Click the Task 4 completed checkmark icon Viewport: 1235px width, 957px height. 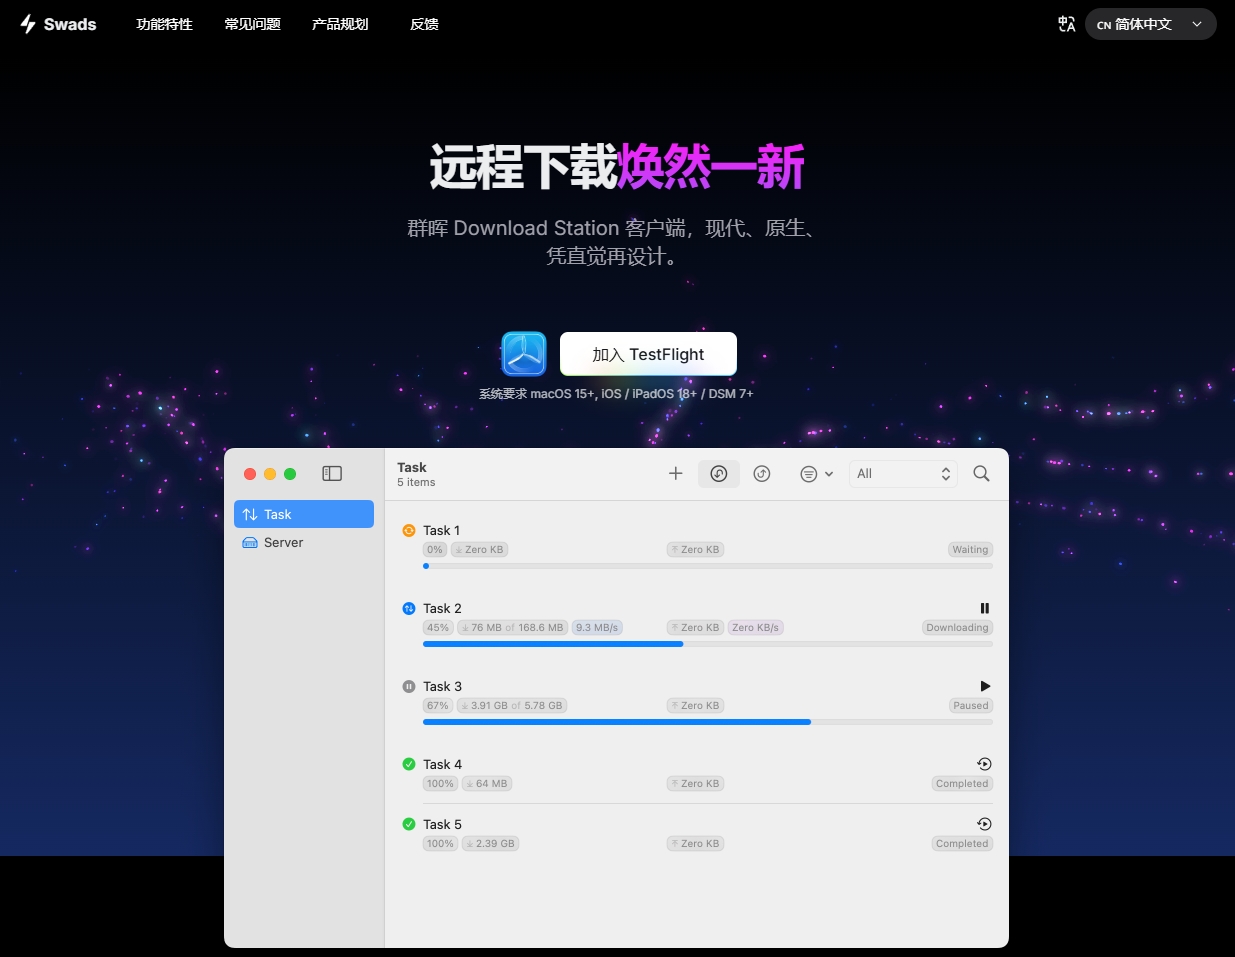409,764
